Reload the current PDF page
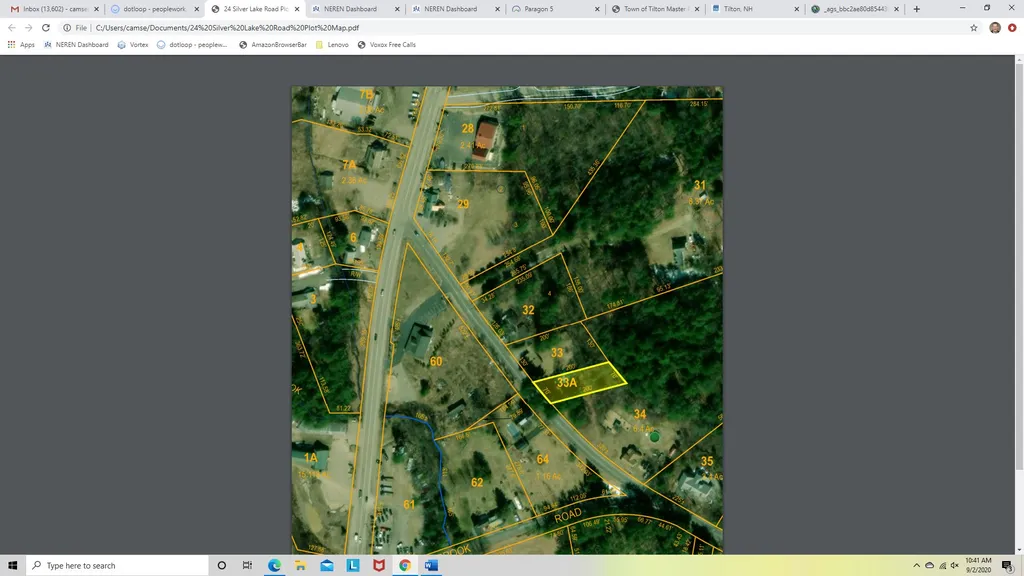 coord(46,28)
